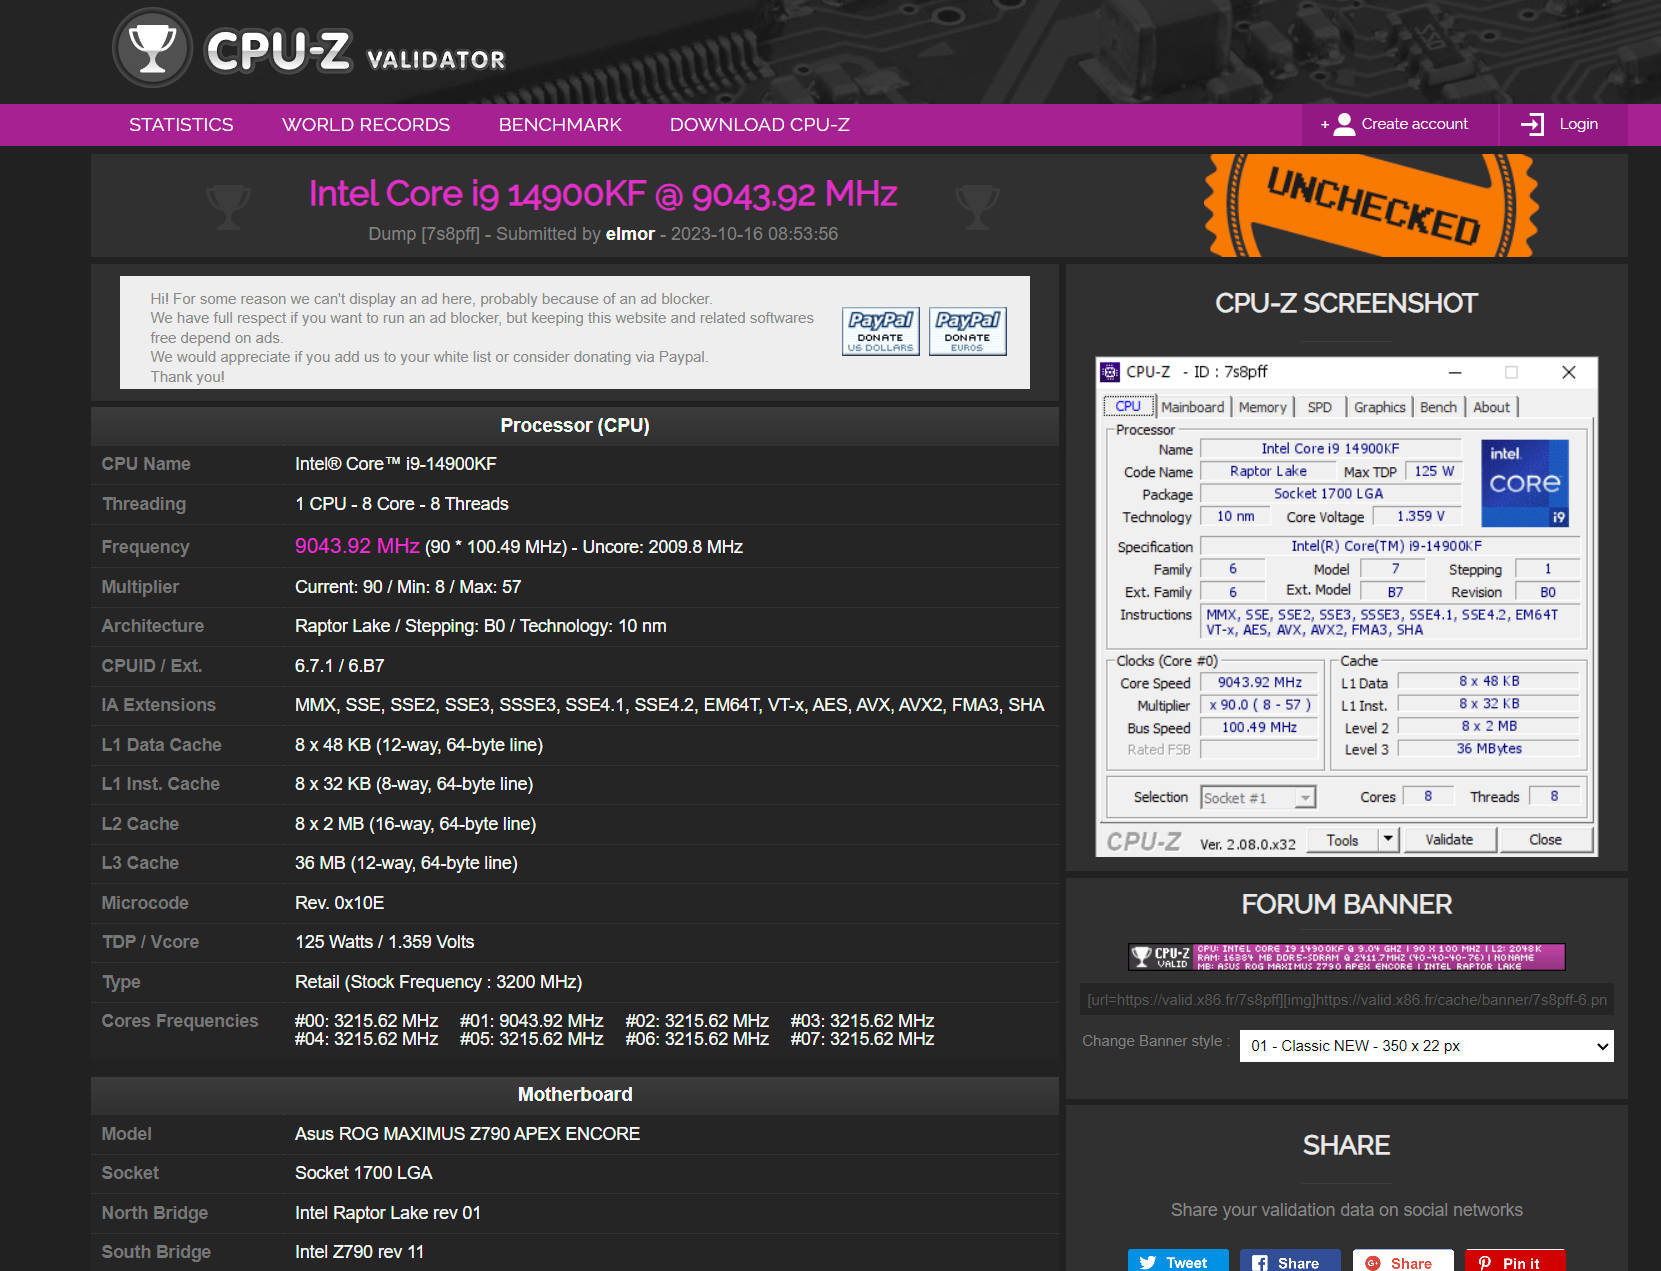Click the Unchecked orange stamp badge
The height and width of the screenshot is (1271, 1661).
click(1371, 206)
